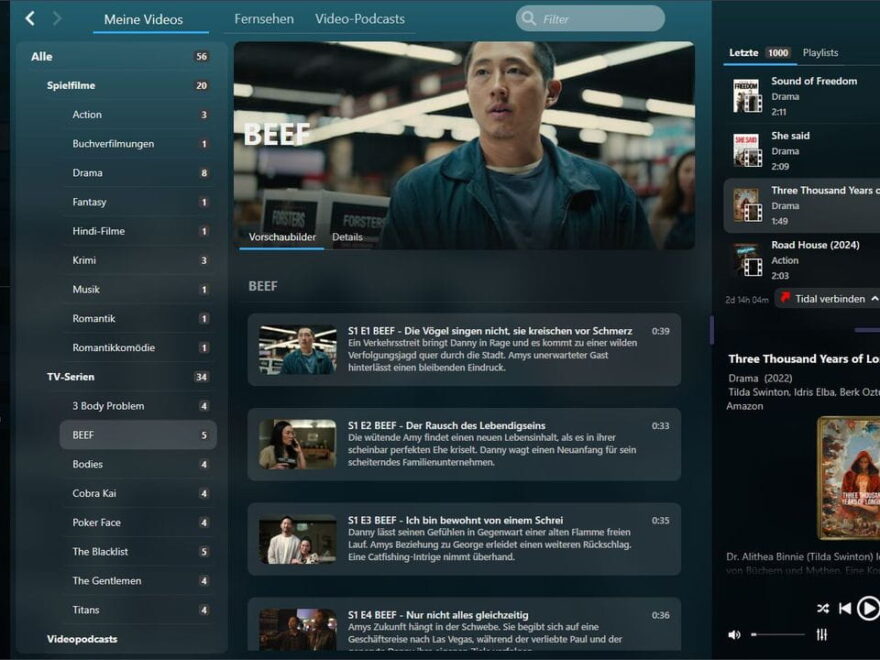This screenshot has width=880, height=660.
Task: Show the Details tab
Action: click(x=347, y=237)
